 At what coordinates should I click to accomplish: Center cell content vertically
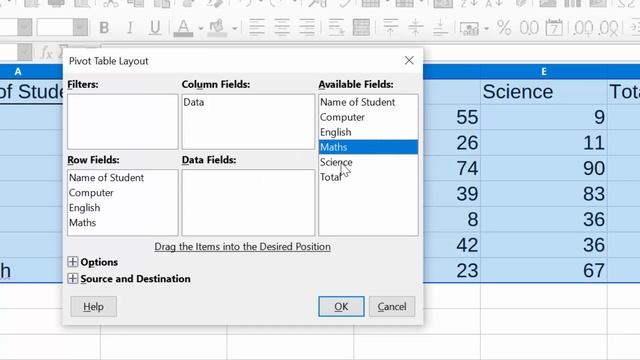[416, 27]
